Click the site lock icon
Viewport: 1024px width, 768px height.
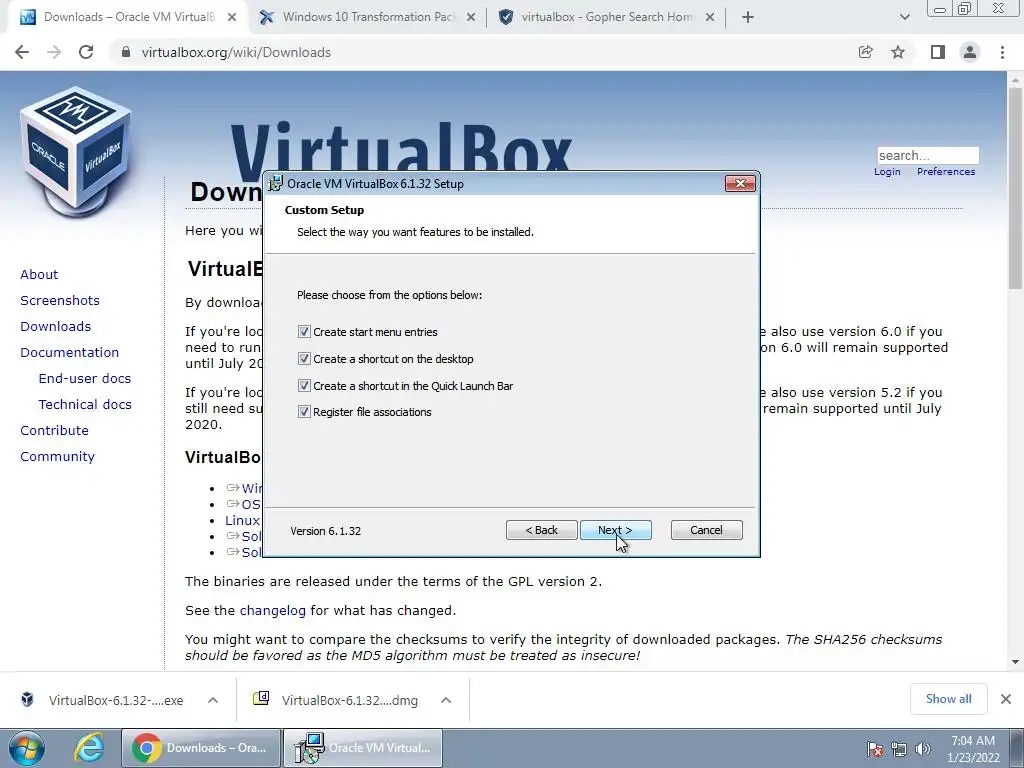(x=125, y=52)
